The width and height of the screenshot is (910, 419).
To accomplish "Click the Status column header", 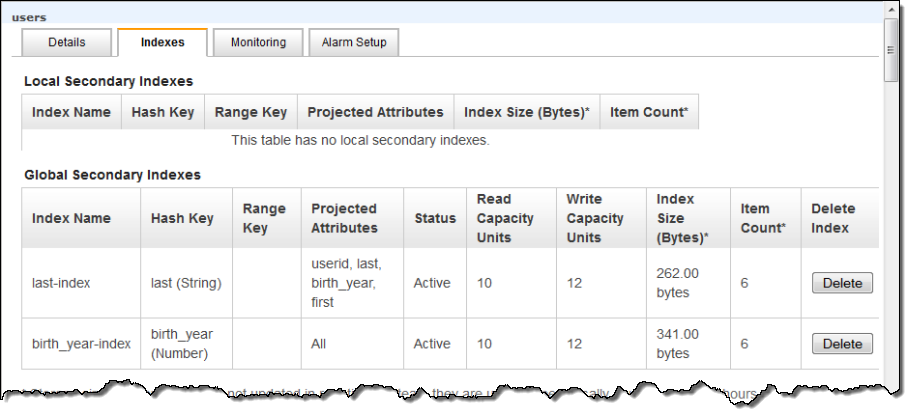I will click(x=435, y=218).
